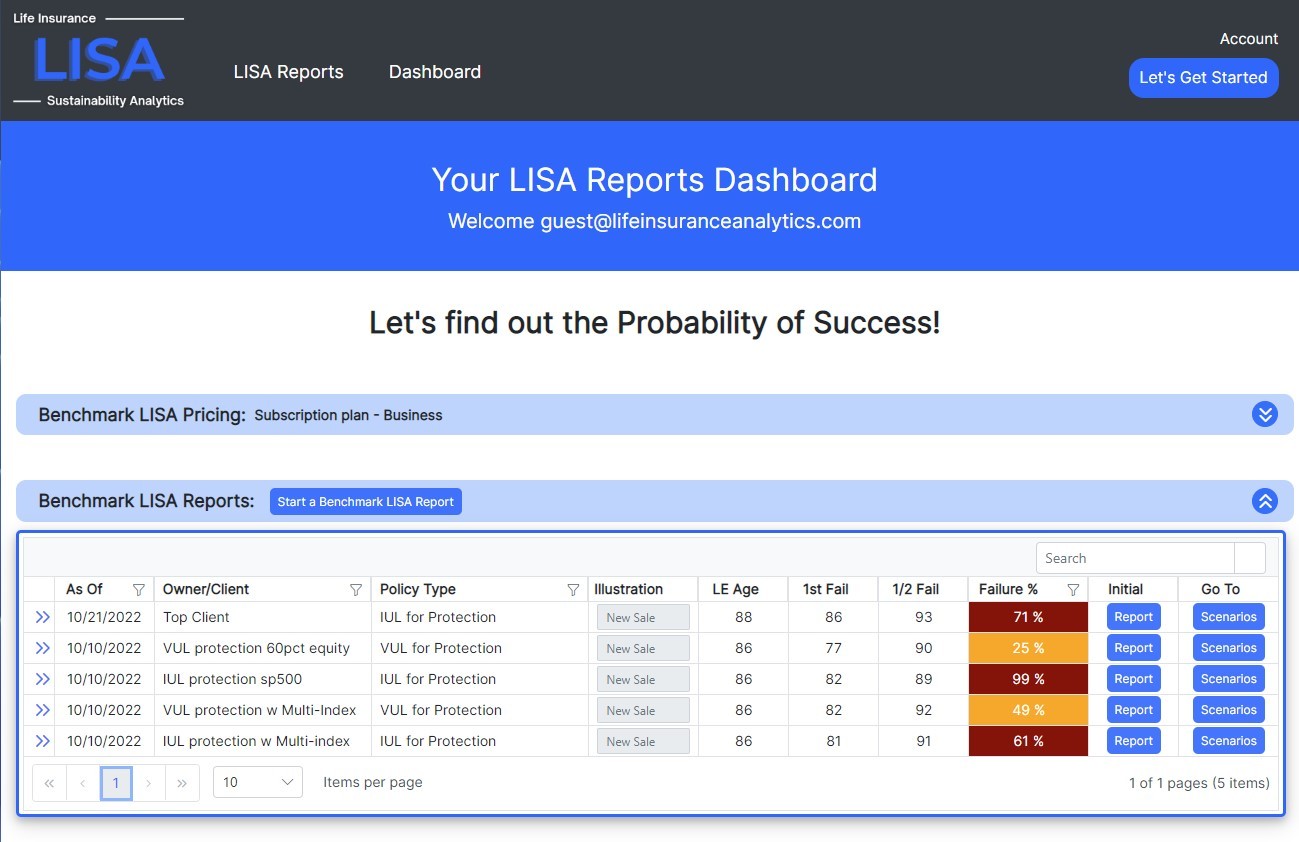Expand the Top Client row
The height and width of the screenshot is (842, 1299).
coord(42,618)
